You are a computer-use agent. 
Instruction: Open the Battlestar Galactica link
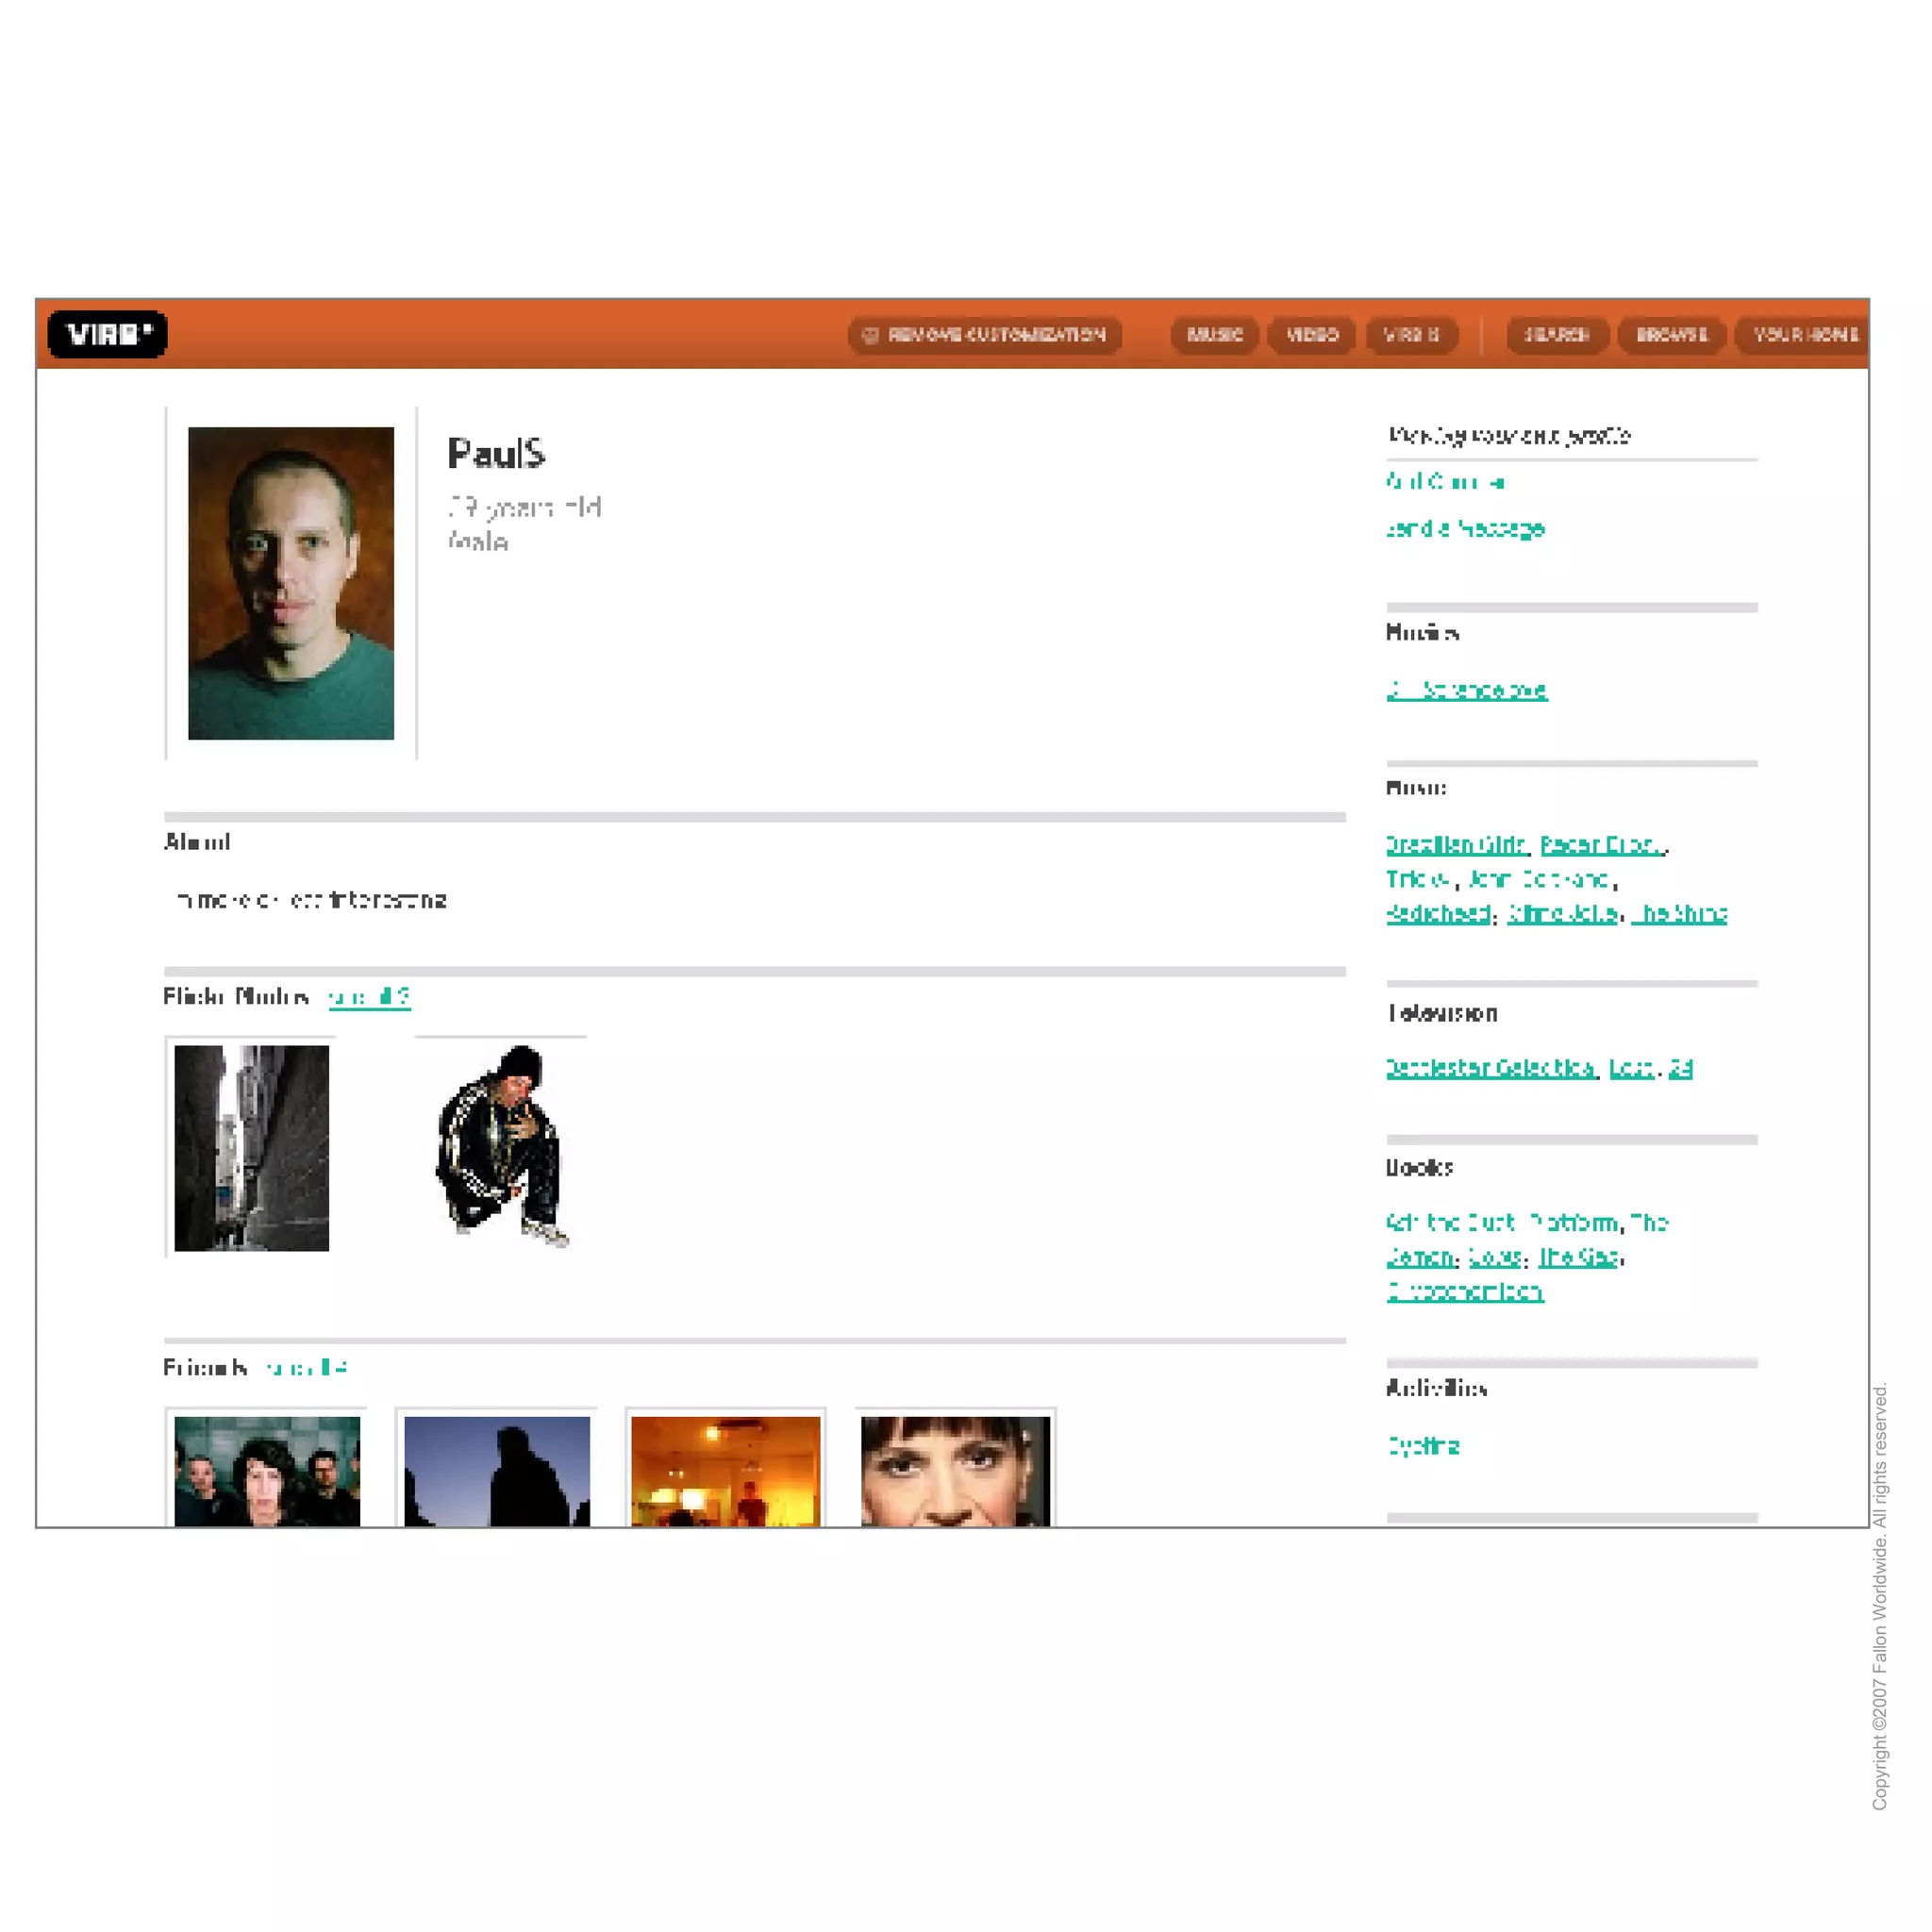[1492, 1068]
